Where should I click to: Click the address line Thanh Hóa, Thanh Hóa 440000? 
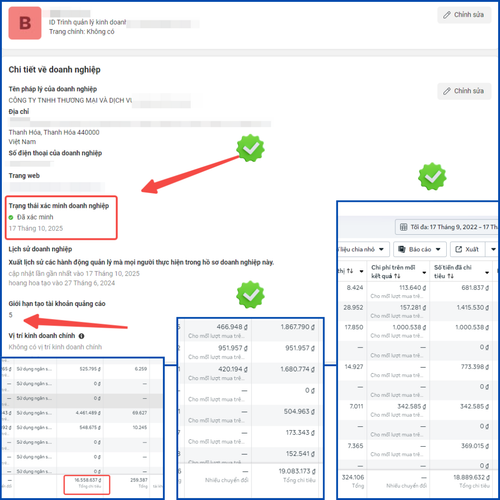(x=54, y=133)
